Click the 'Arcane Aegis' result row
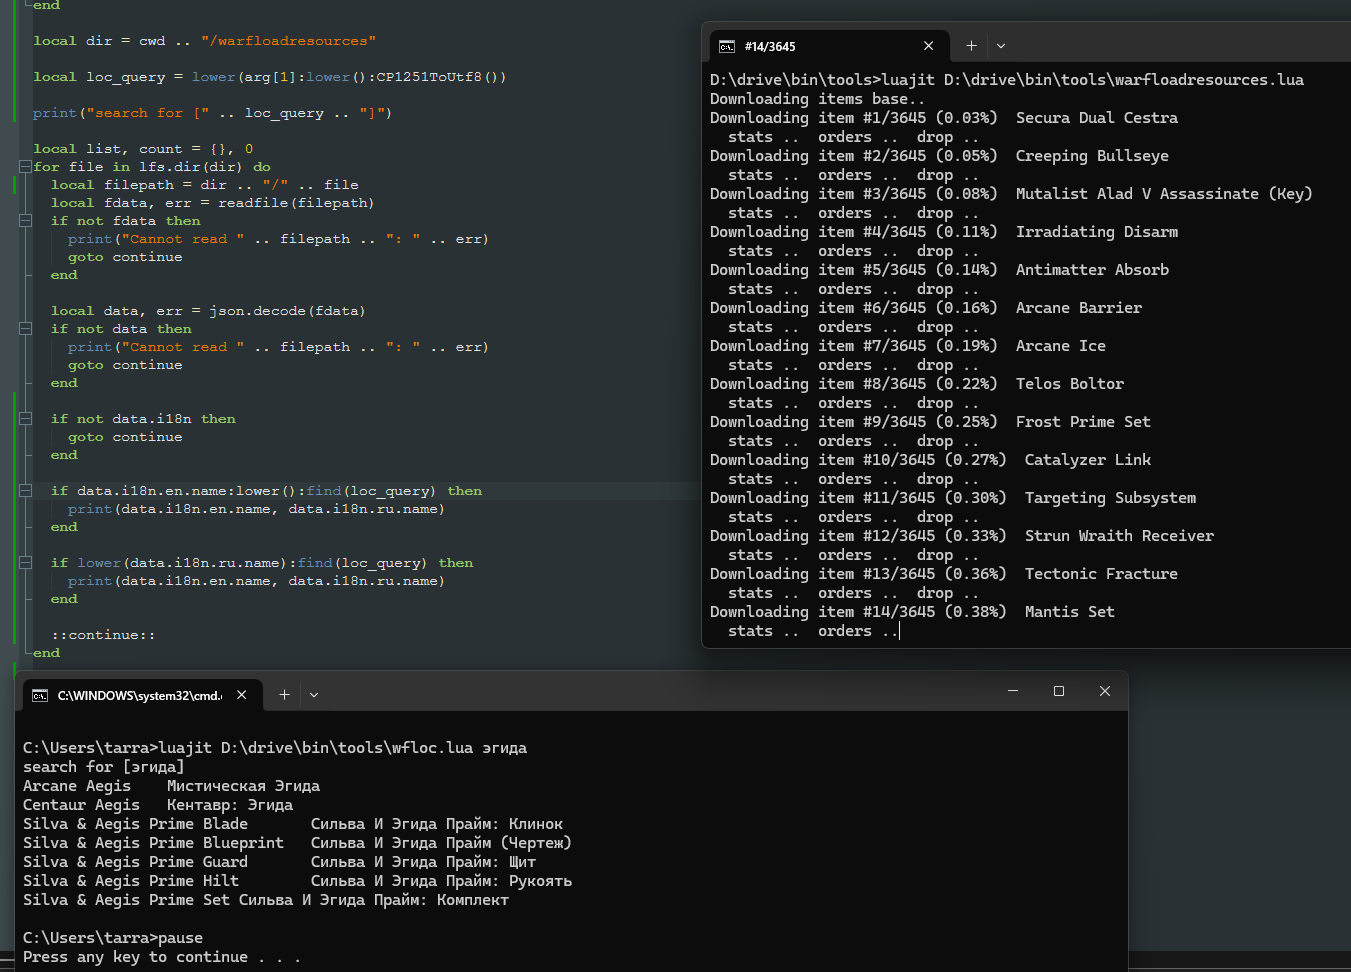The image size is (1351, 972). point(172,786)
